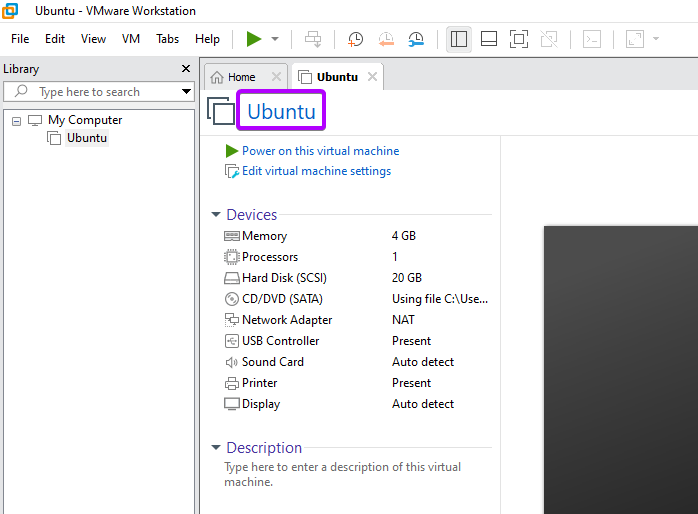Close the Home tab
Screen dimensions: 698x514
(x=276, y=77)
